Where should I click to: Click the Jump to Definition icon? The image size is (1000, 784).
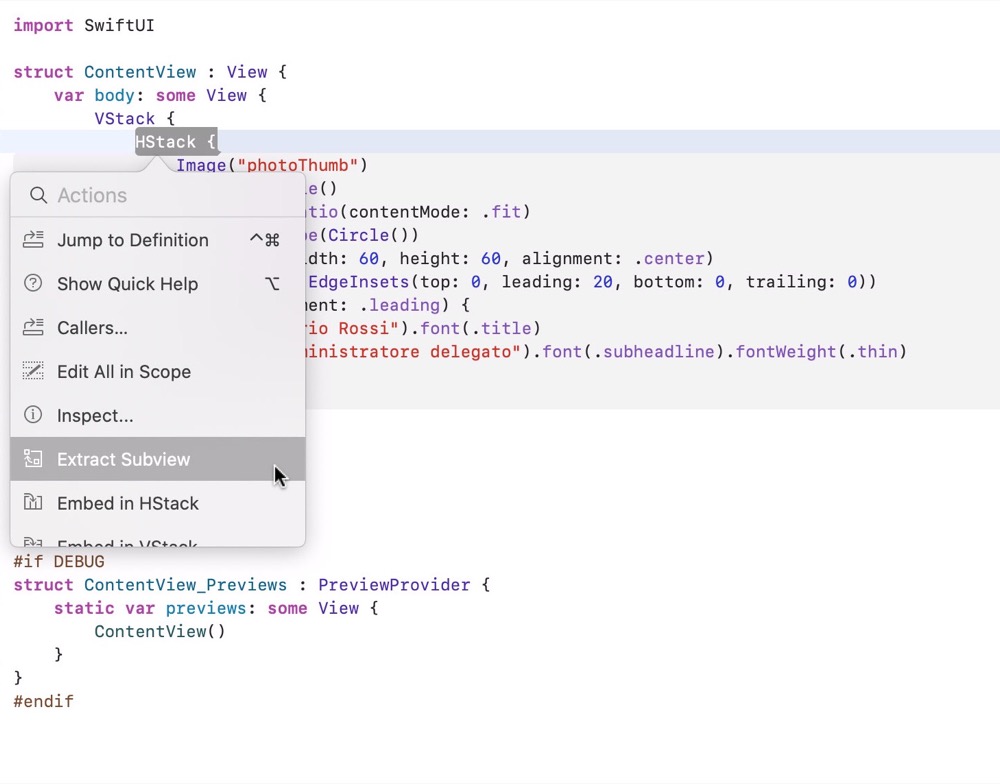(33, 240)
